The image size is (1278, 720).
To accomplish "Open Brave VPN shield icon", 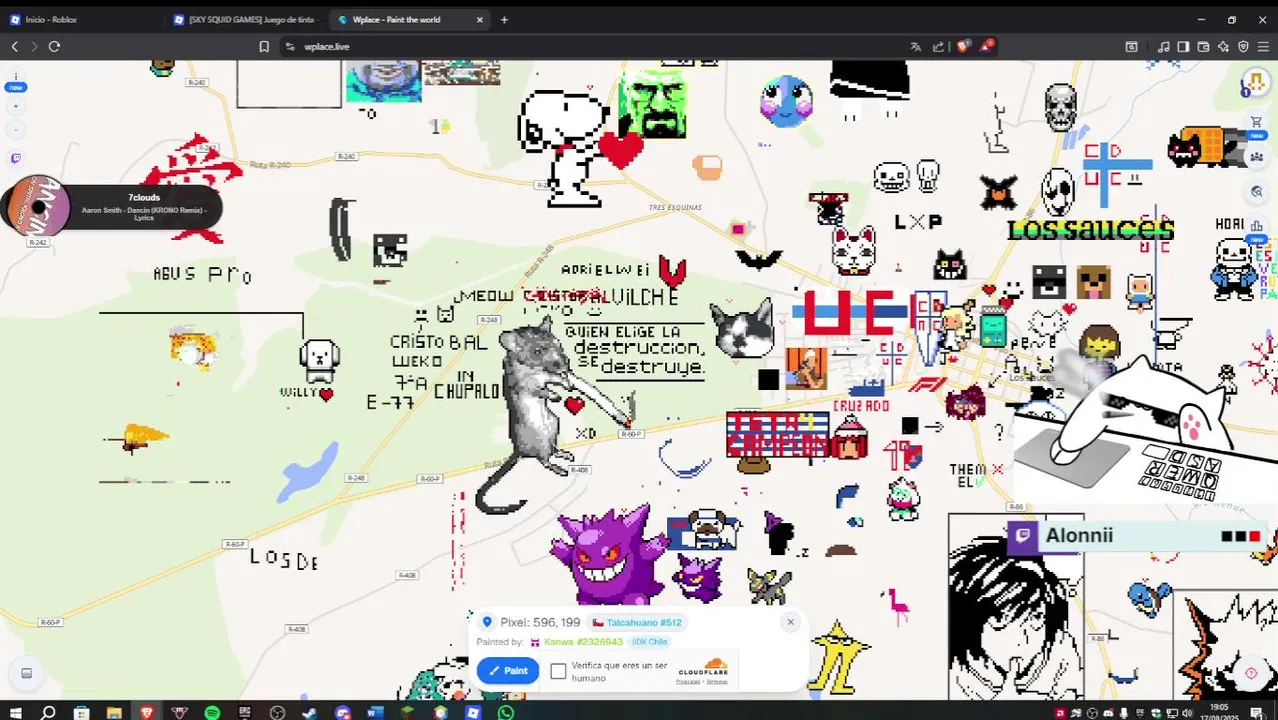I will click(1243, 46).
